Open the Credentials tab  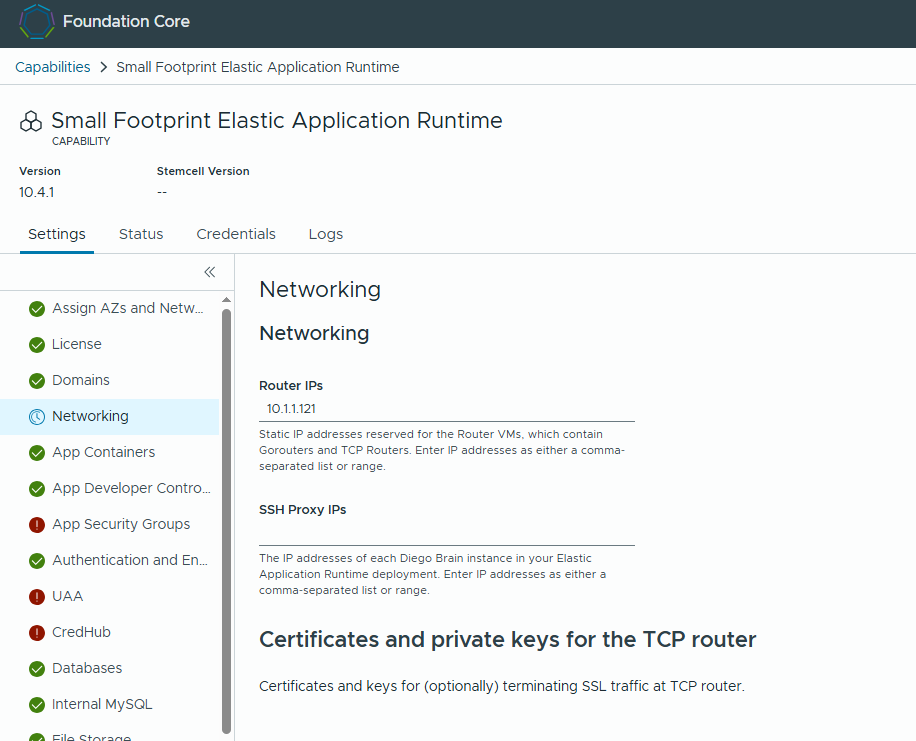(x=236, y=234)
